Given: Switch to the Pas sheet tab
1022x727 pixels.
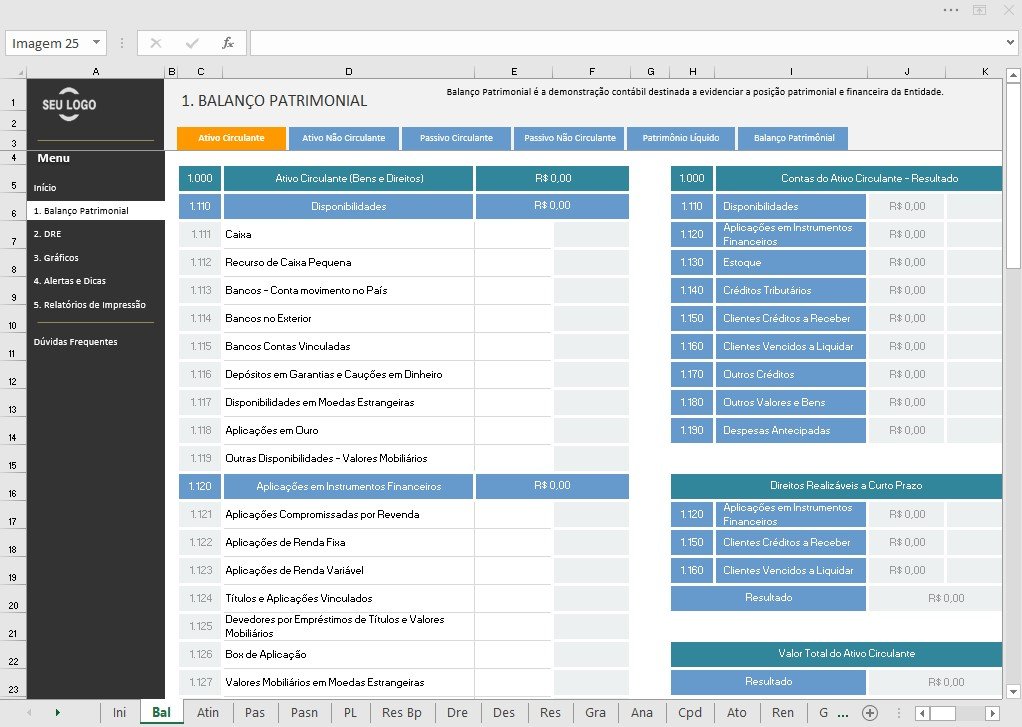Looking at the screenshot, I should (255, 713).
